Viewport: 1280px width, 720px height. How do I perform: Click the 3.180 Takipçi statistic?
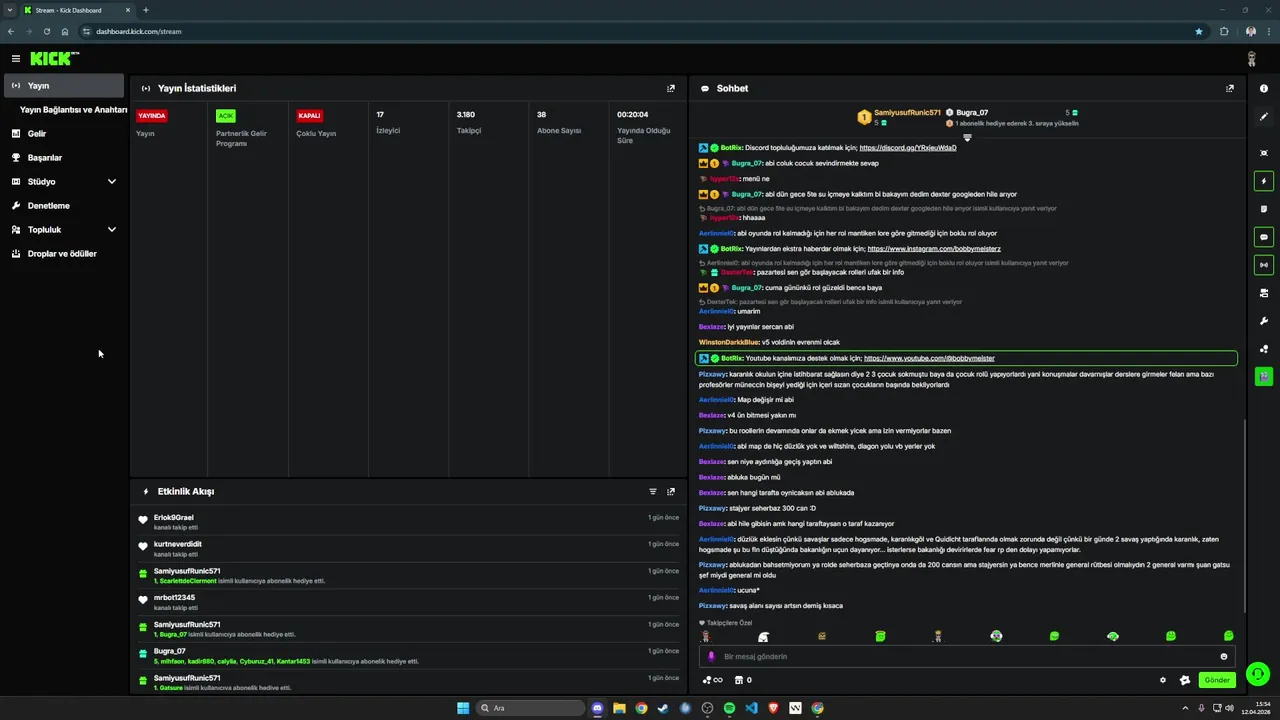[468, 122]
